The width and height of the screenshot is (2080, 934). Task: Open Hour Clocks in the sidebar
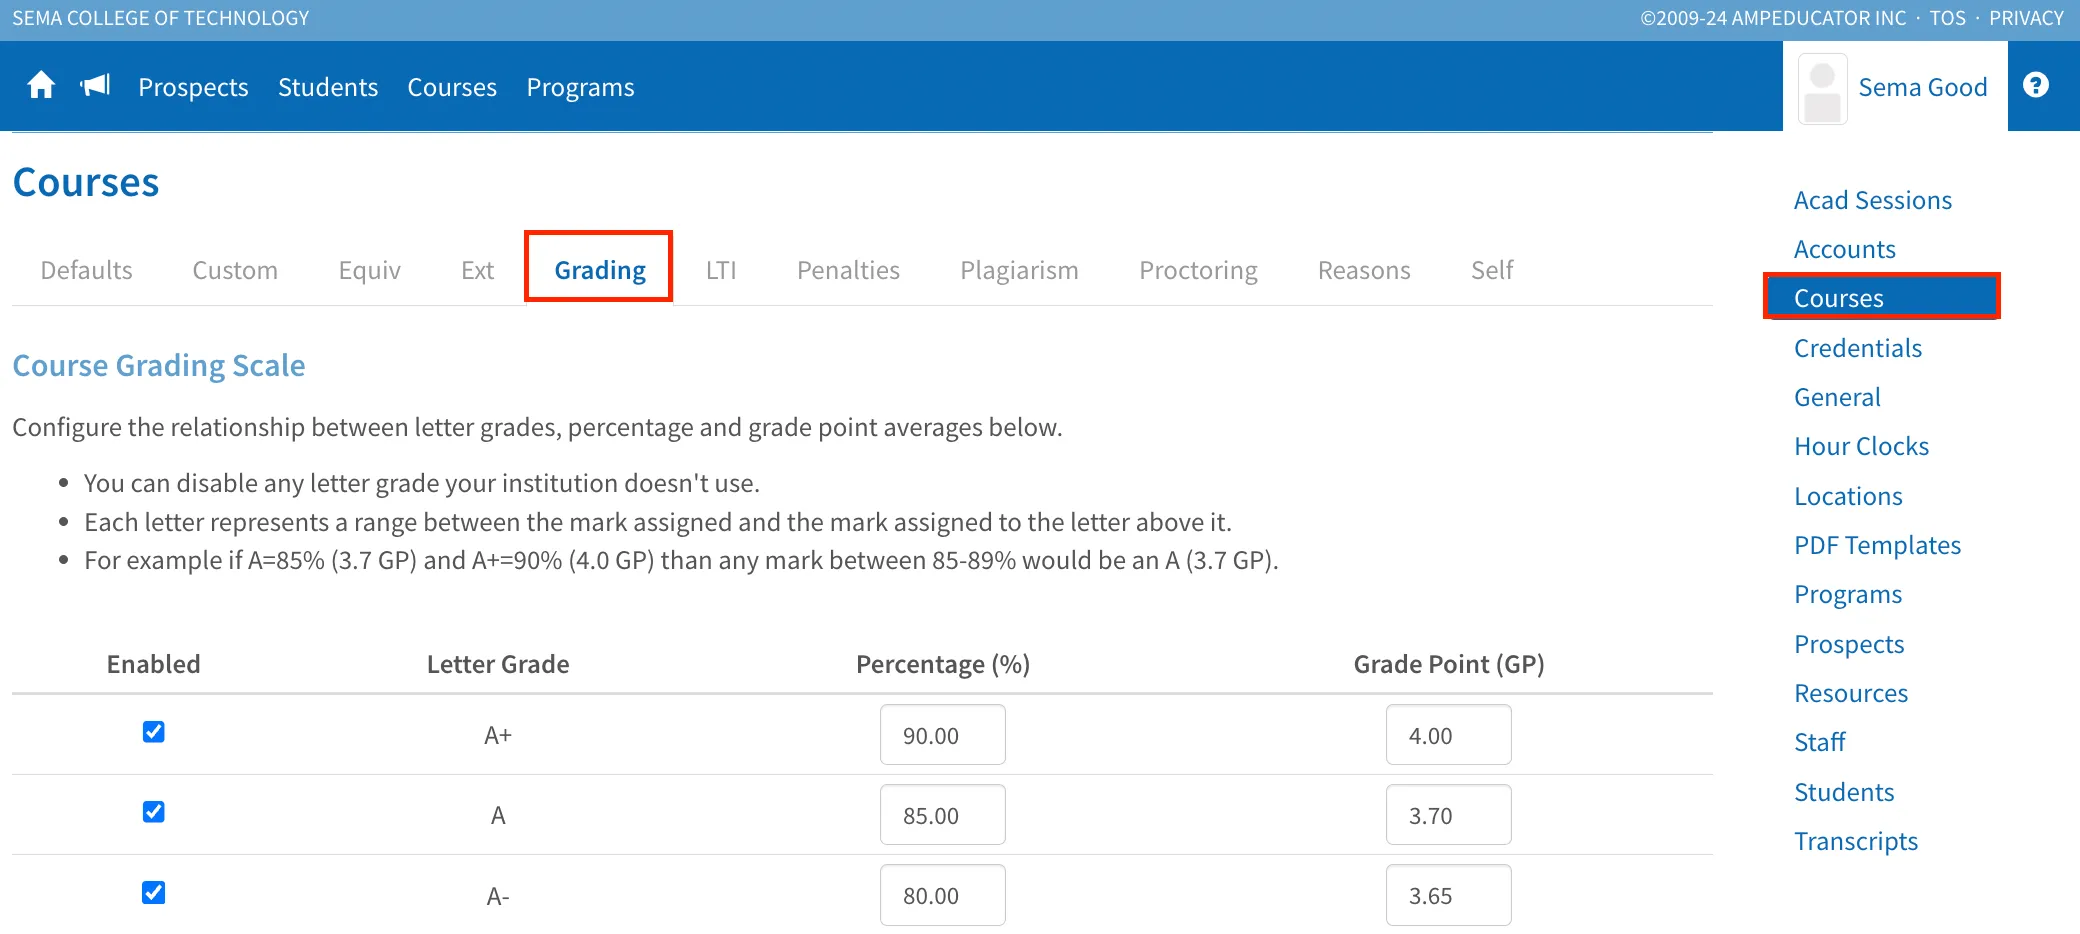(x=1861, y=446)
